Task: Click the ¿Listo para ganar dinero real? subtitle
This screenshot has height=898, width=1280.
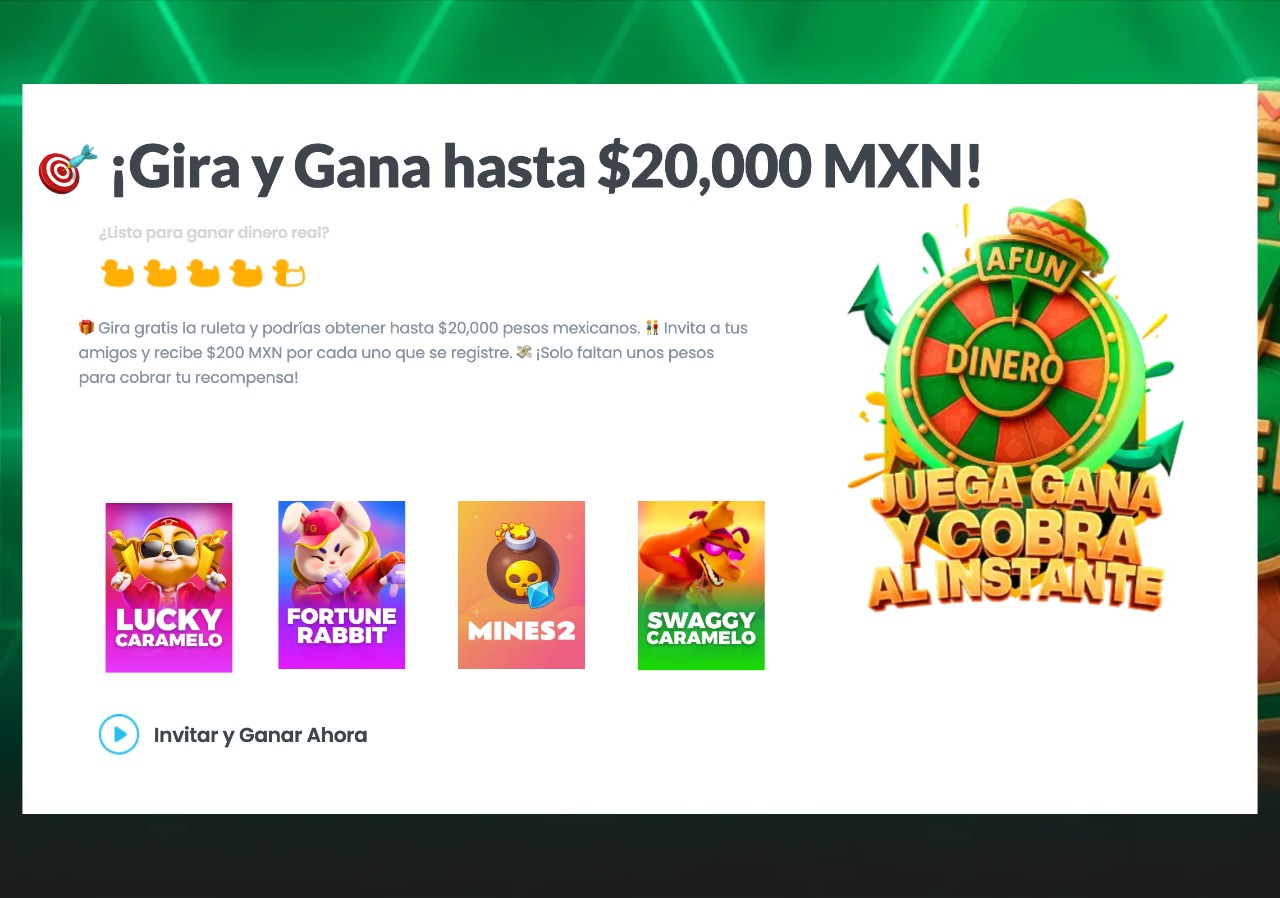Action: (x=214, y=233)
